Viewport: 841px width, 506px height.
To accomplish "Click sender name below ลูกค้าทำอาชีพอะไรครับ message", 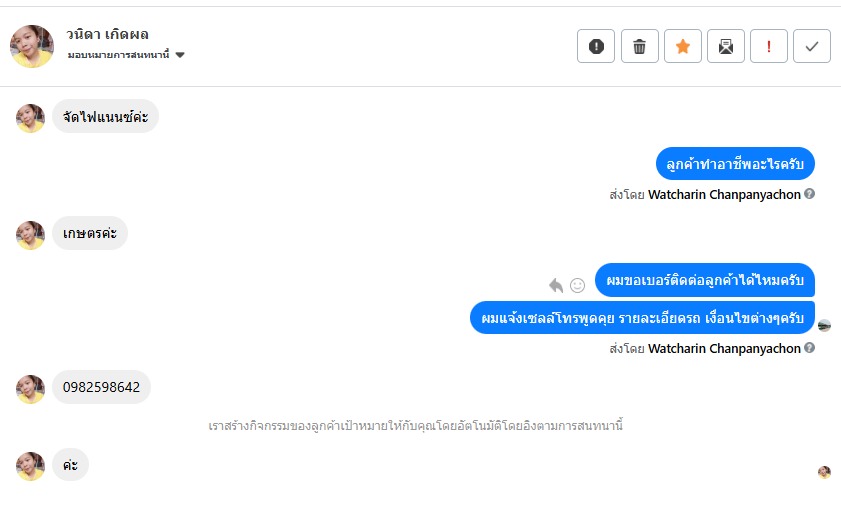I will coord(724,194).
